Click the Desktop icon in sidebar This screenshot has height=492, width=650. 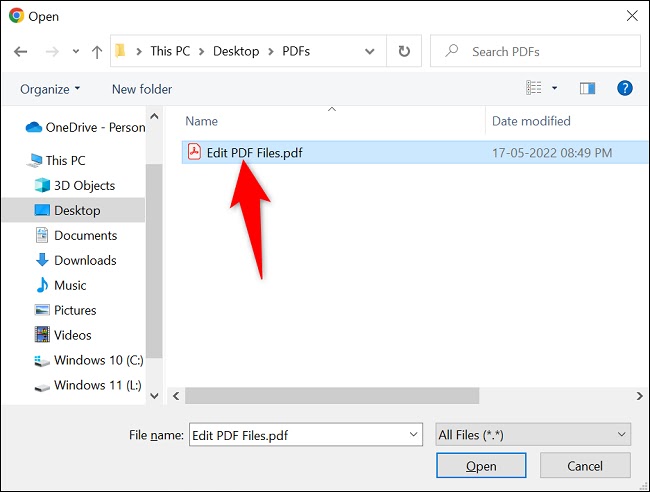point(42,210)
